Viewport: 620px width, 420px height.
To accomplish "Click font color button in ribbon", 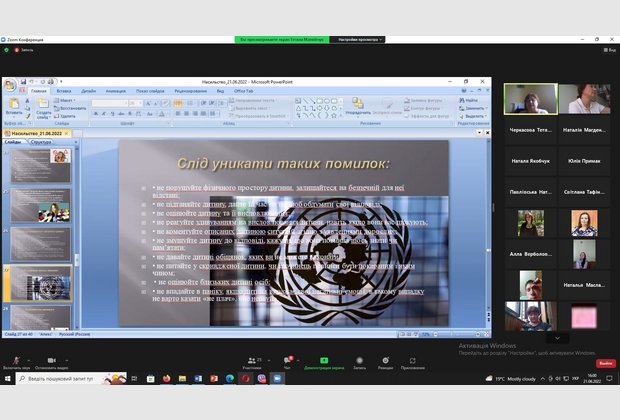I will [x=161, y=114].
